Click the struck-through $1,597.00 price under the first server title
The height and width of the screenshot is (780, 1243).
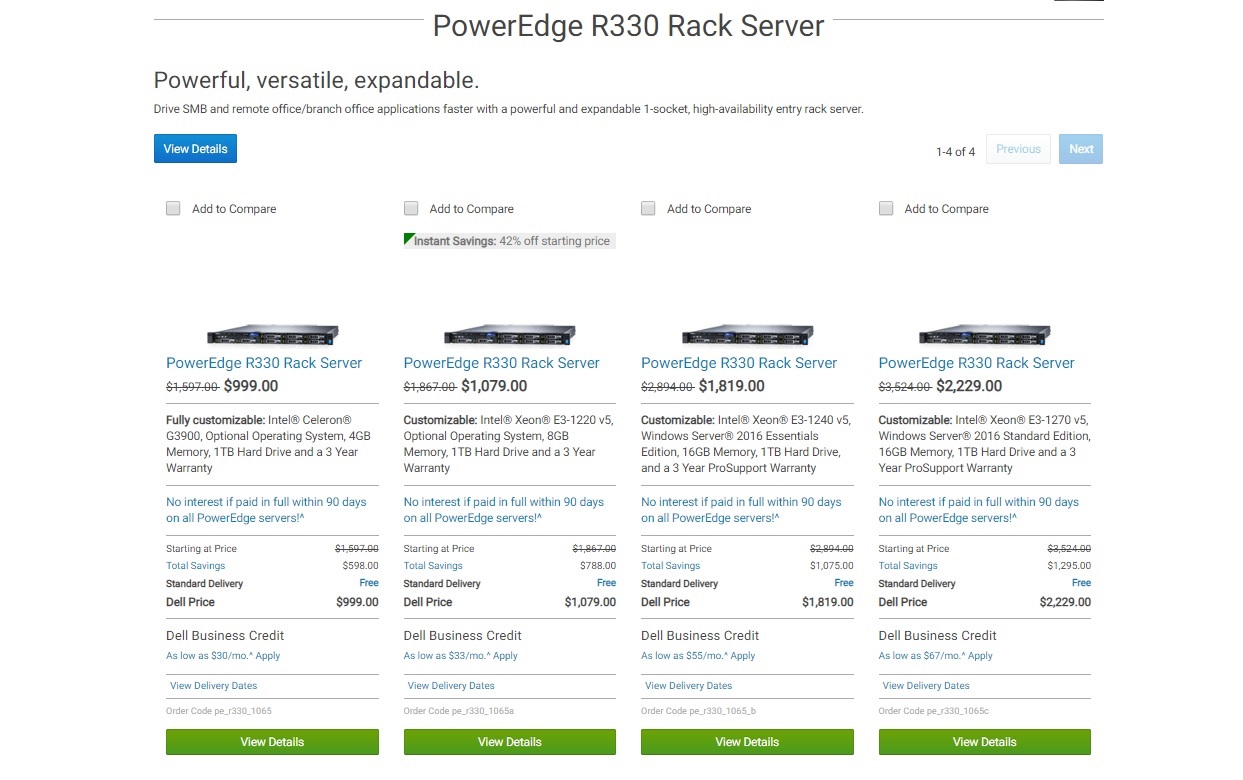coord(192,387)
